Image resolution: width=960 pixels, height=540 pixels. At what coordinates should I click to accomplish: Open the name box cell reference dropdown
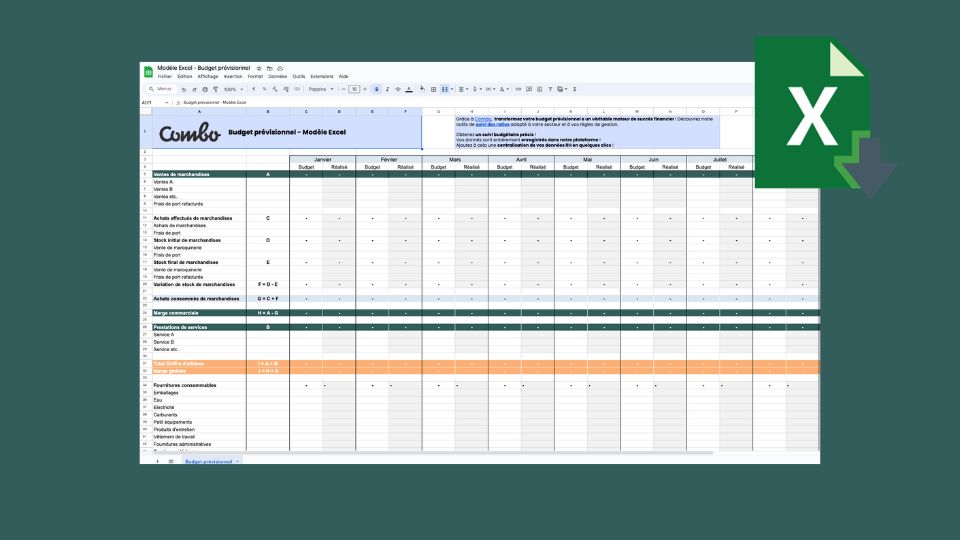click(x=167, y=103)
